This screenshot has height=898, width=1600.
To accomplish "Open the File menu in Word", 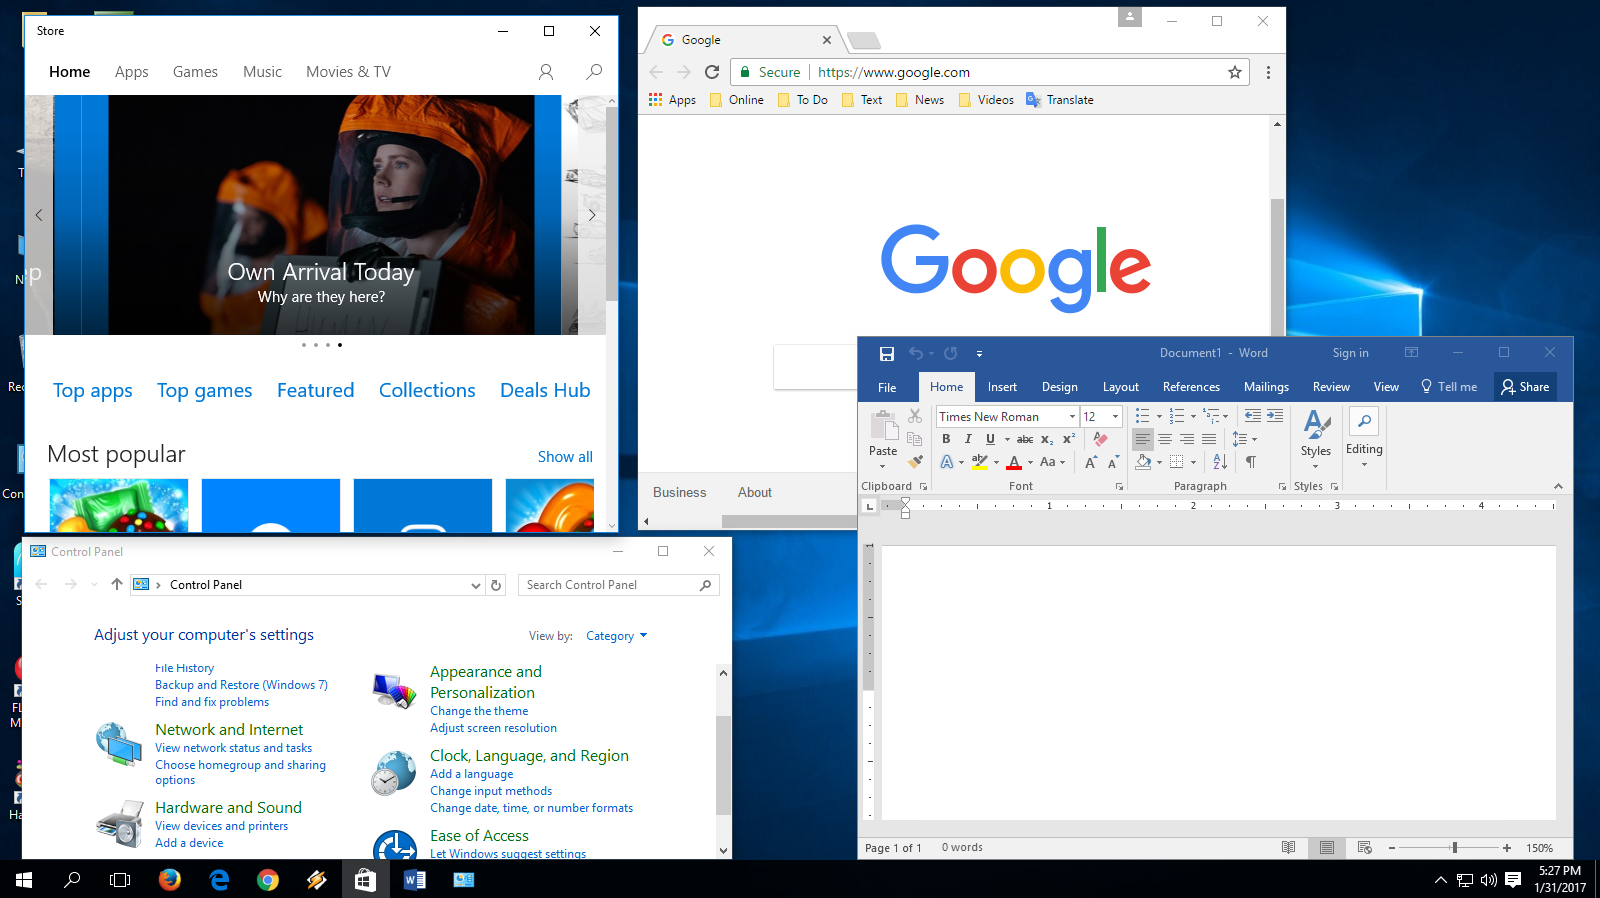I will click(x=887, y=387).
